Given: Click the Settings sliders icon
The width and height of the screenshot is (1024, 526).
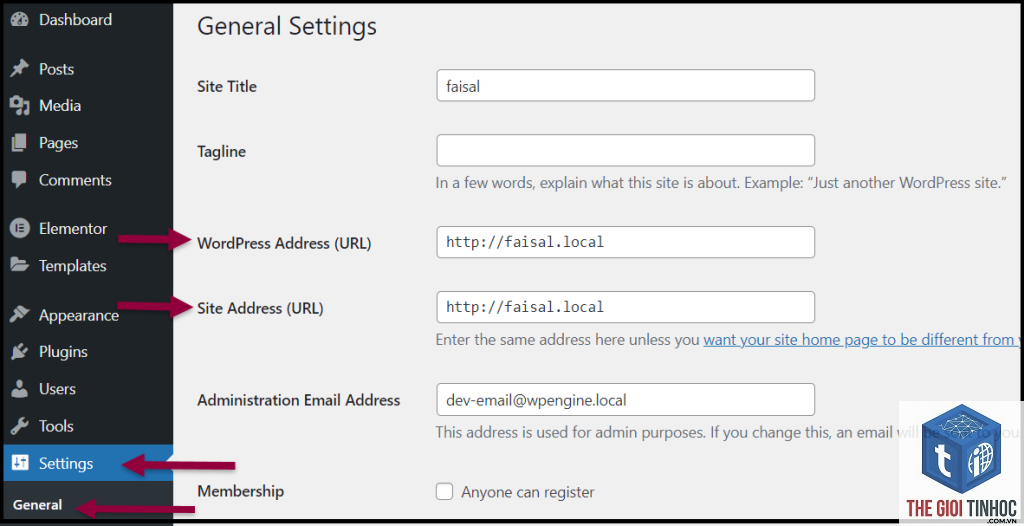Looking at the screenshot, I should (x=20, y=463).
